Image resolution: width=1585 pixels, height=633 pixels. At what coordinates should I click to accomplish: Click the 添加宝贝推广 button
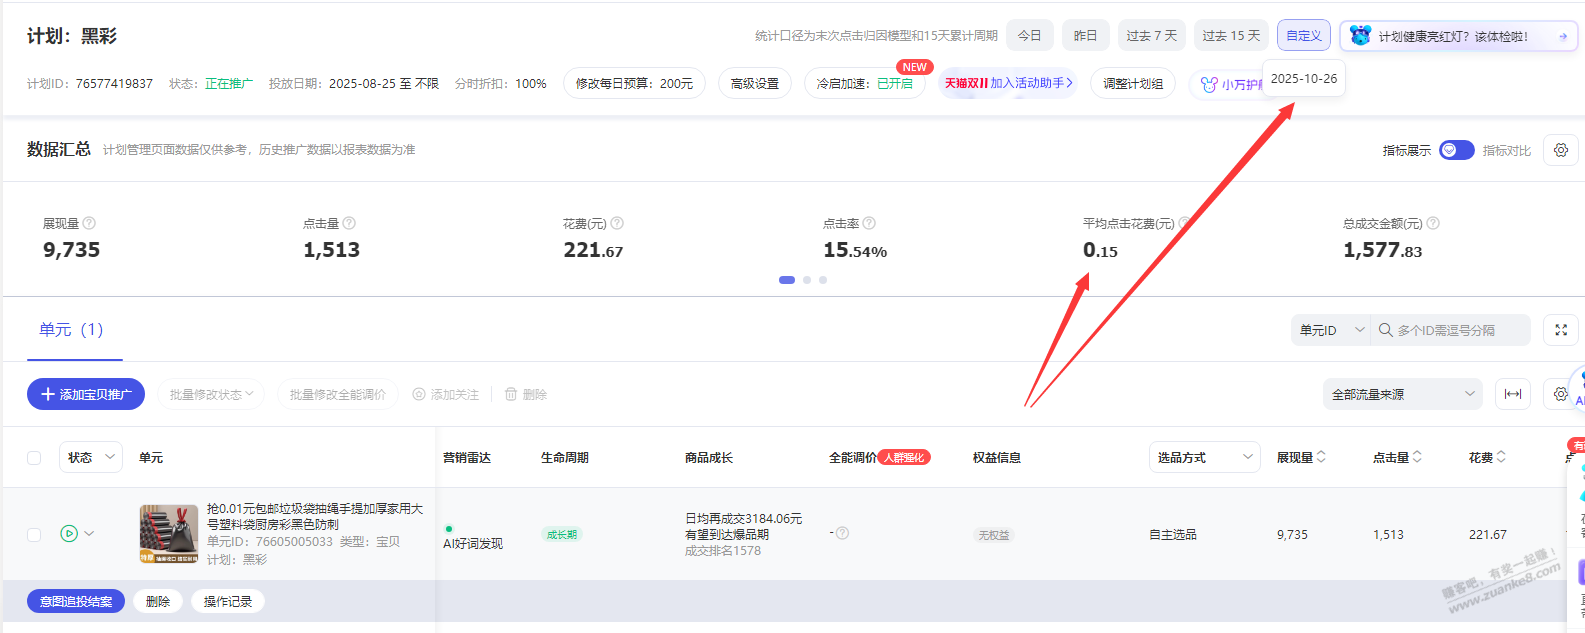click(86, 394)
